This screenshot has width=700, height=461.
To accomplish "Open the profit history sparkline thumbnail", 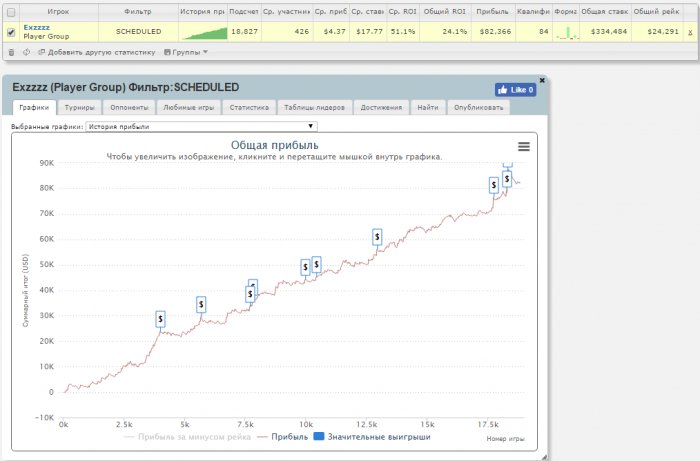I will pyautogui.click(x=203, y=33).
